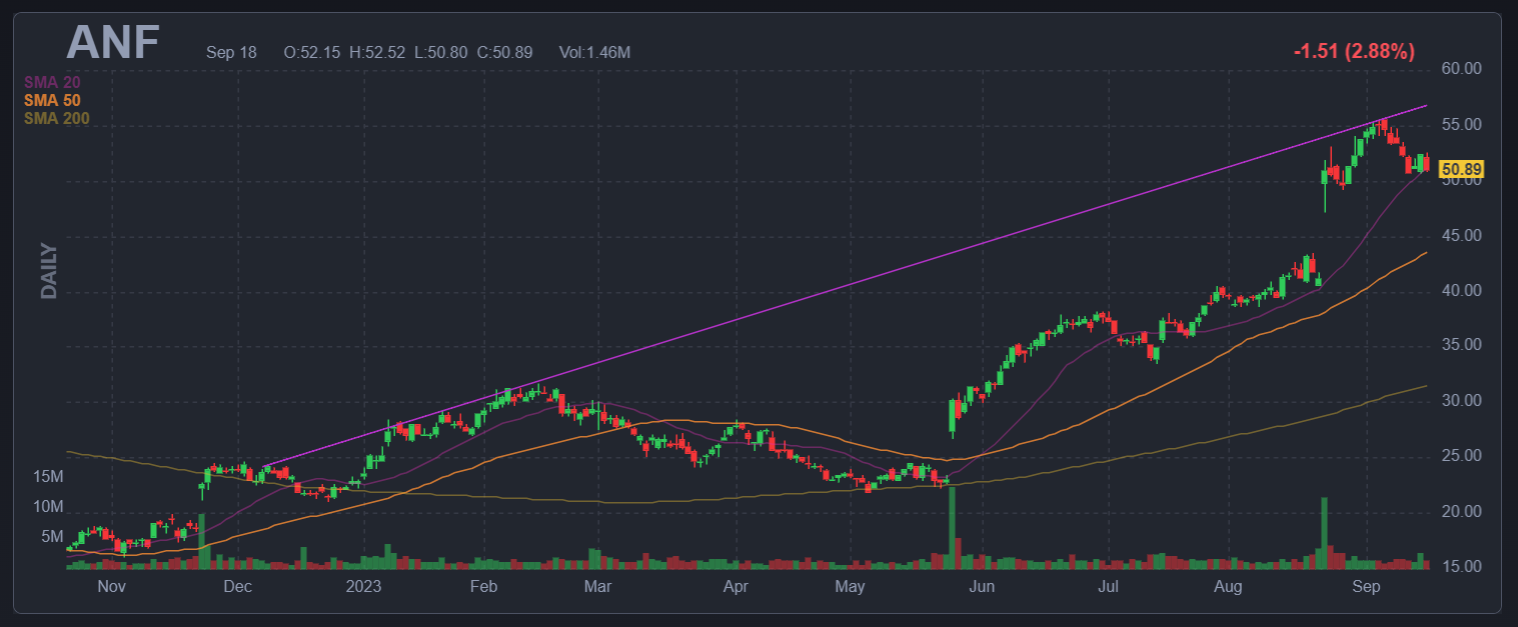
Task: Click the Aug label on the time axis
Action: 1228,587
